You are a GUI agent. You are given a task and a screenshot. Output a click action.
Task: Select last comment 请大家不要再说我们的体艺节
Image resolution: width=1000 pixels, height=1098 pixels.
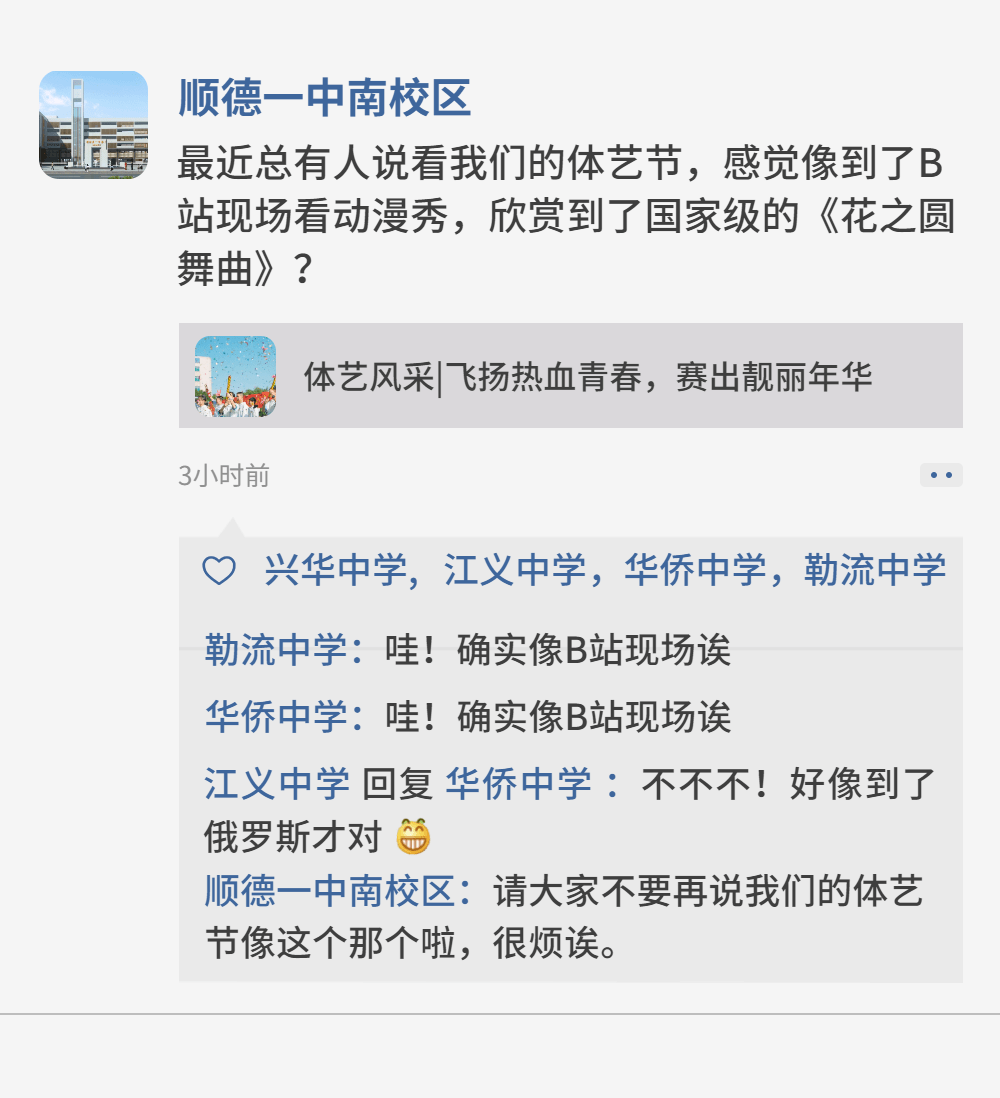pyautogui.click(x=564, y=917)
